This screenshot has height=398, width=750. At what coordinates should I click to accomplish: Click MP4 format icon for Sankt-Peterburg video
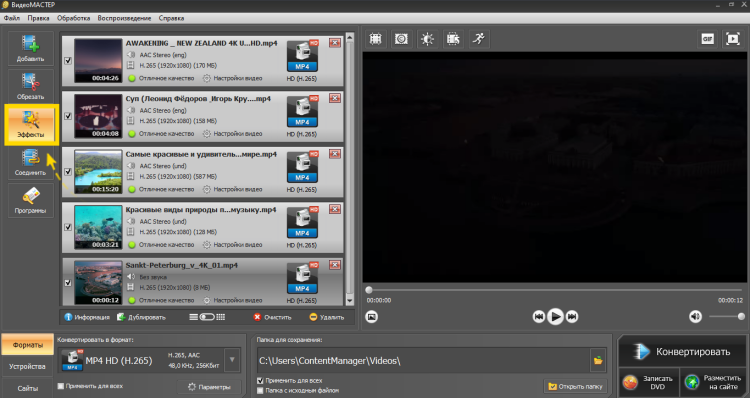302,278
